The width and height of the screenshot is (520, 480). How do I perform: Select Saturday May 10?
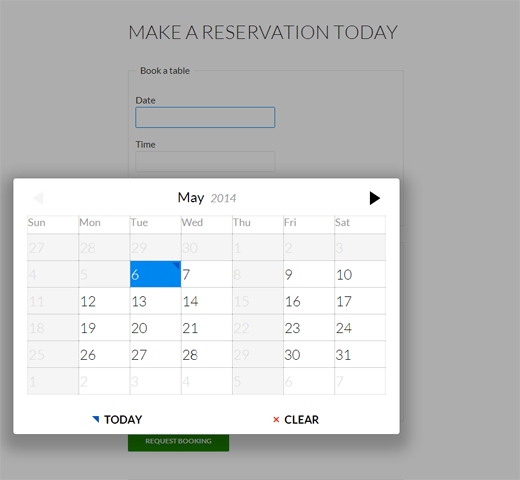click(360, 274)
